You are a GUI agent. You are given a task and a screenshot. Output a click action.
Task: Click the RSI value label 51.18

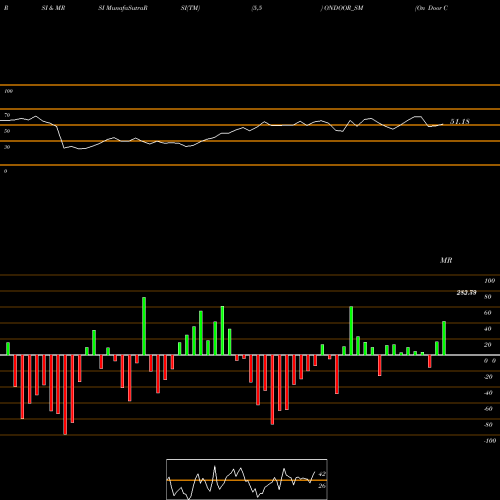click(x=460, y=122)
